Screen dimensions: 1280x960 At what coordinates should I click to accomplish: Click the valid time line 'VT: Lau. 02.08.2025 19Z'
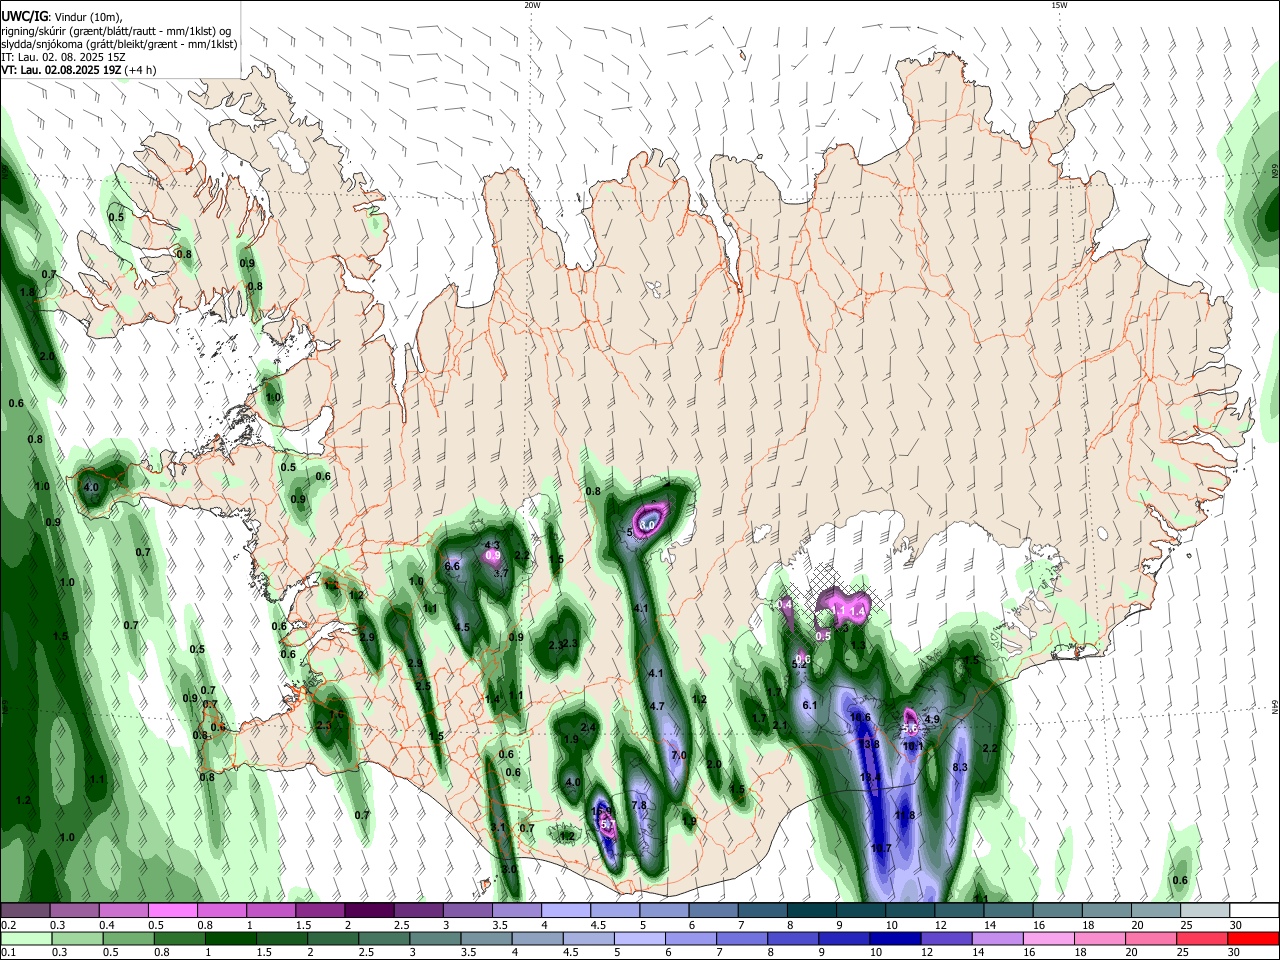coord(61,70)
